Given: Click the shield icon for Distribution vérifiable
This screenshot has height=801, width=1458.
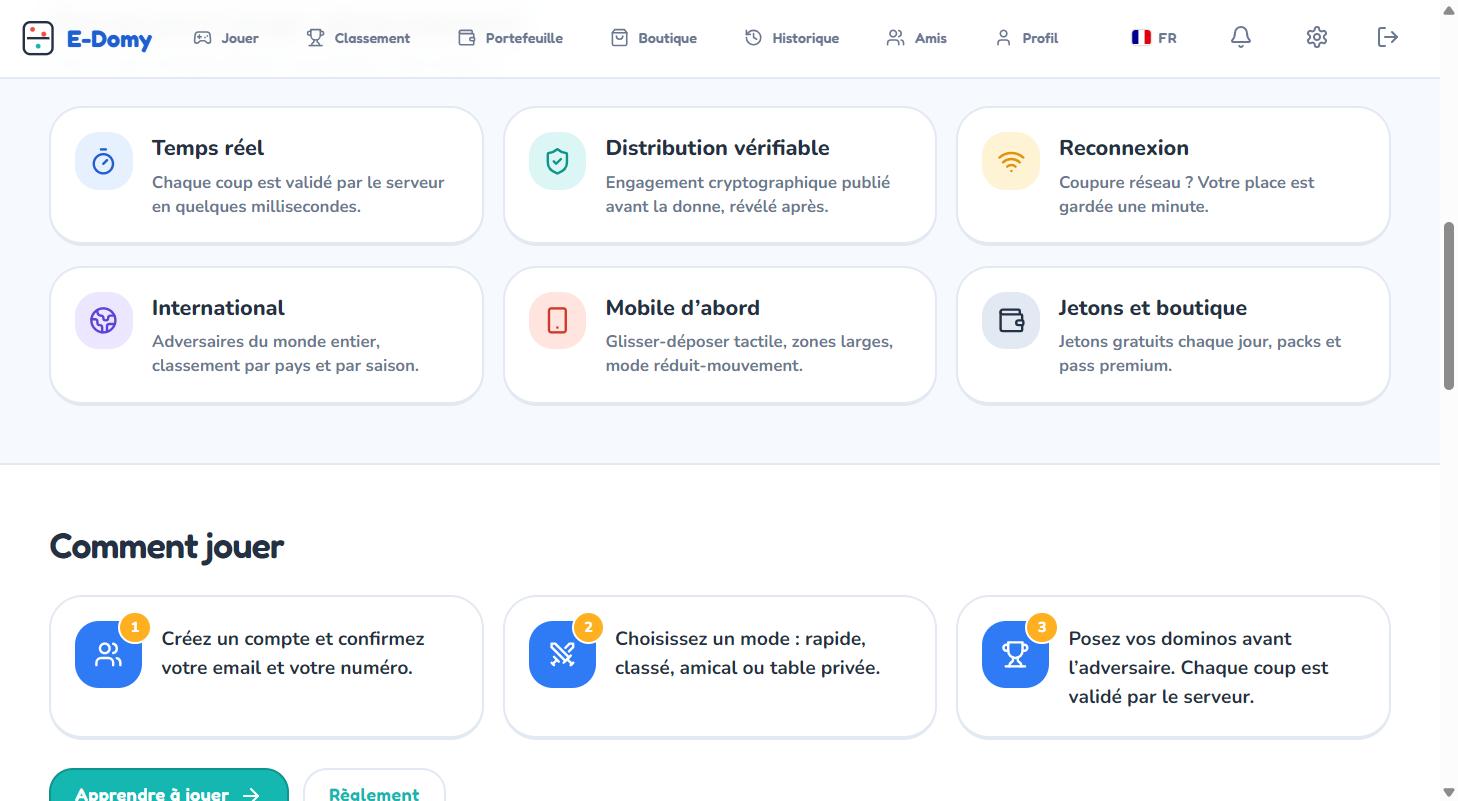Looking at the screenshot, I should tap(558, 161).
